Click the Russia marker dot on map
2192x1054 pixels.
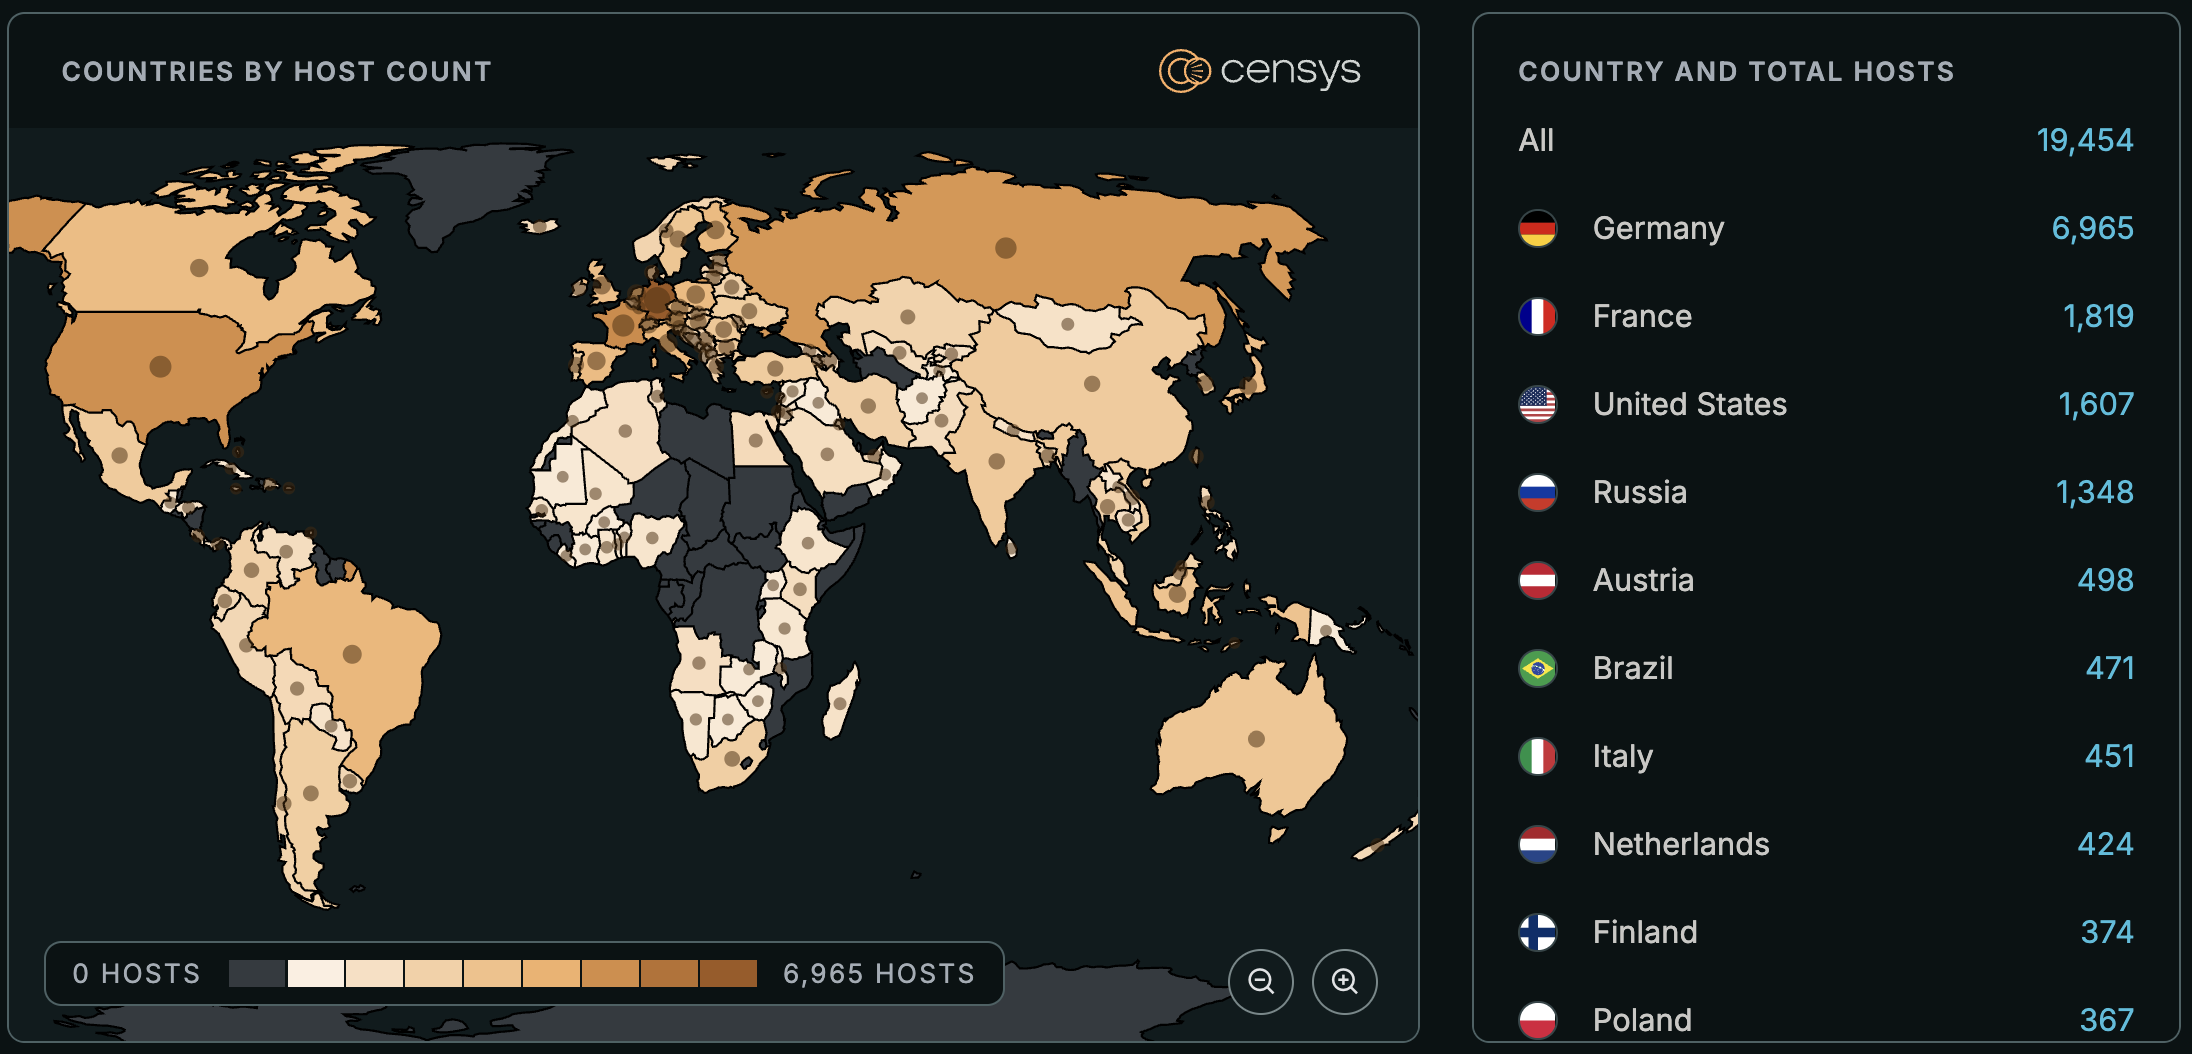[x=1006, y=247]
